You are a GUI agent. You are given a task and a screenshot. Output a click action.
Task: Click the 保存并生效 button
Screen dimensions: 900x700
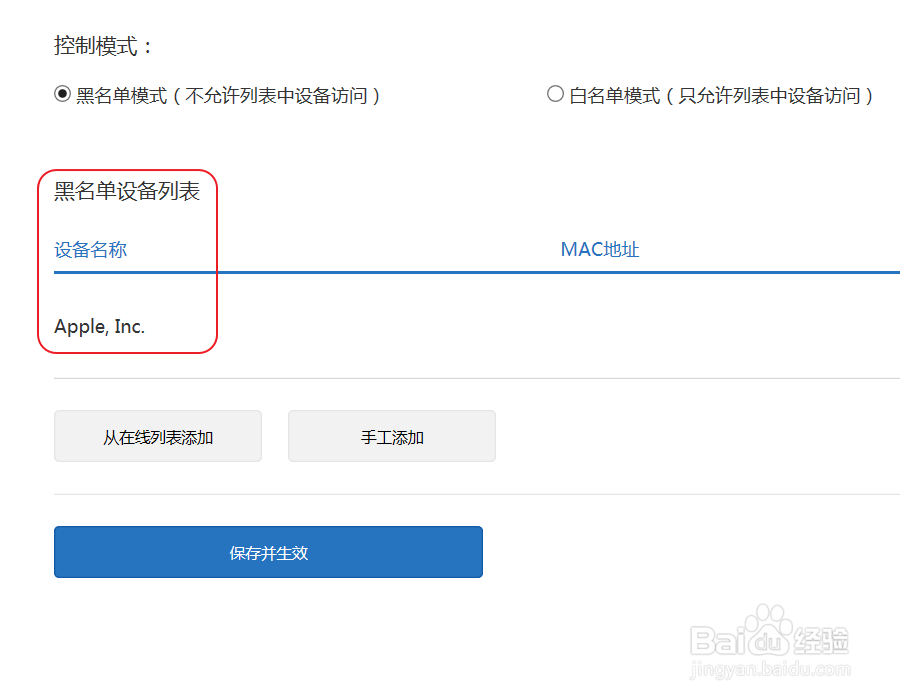tap(269, 552)
